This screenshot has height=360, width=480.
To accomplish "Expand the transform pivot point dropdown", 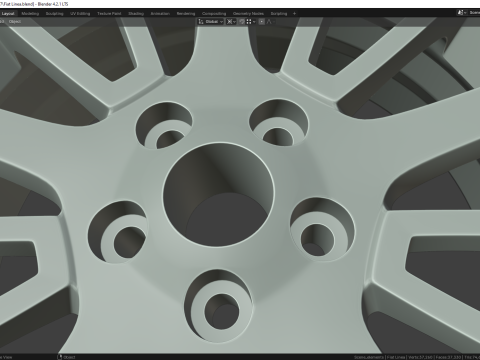I will pos(231,22).
